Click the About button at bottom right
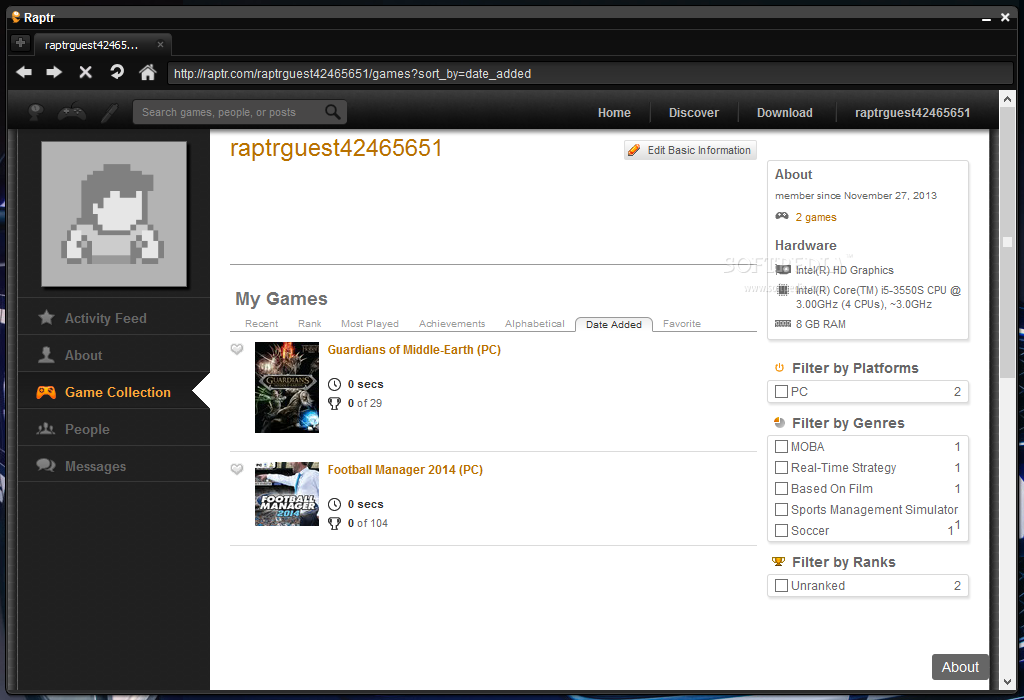 click(960, 667)
